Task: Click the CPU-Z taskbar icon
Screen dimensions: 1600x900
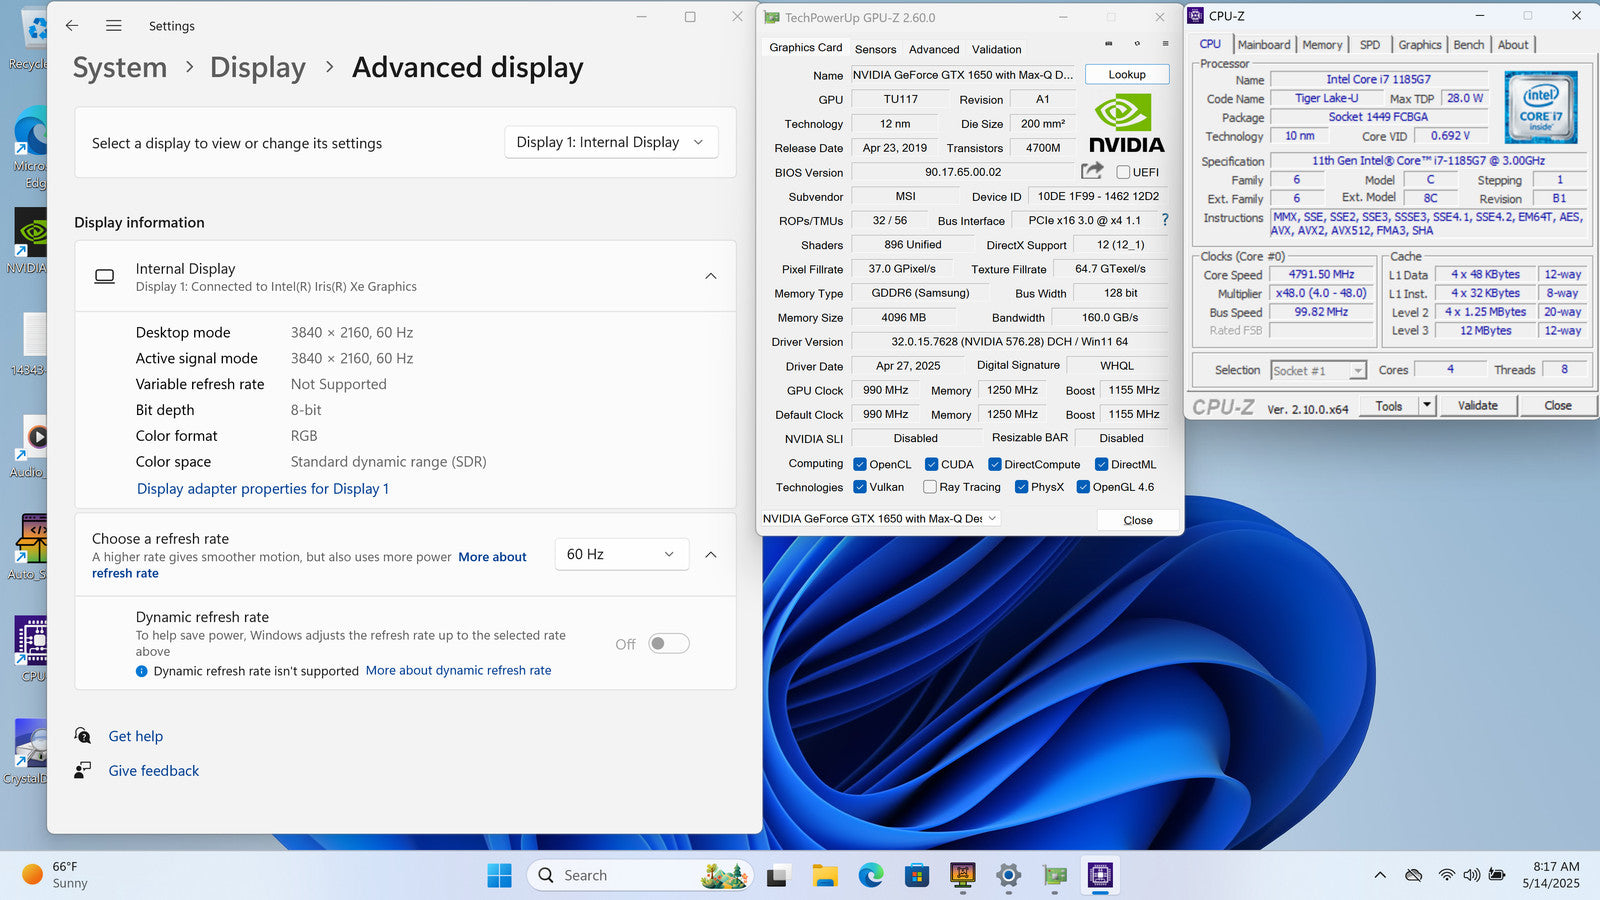Action: [1100, 876]
